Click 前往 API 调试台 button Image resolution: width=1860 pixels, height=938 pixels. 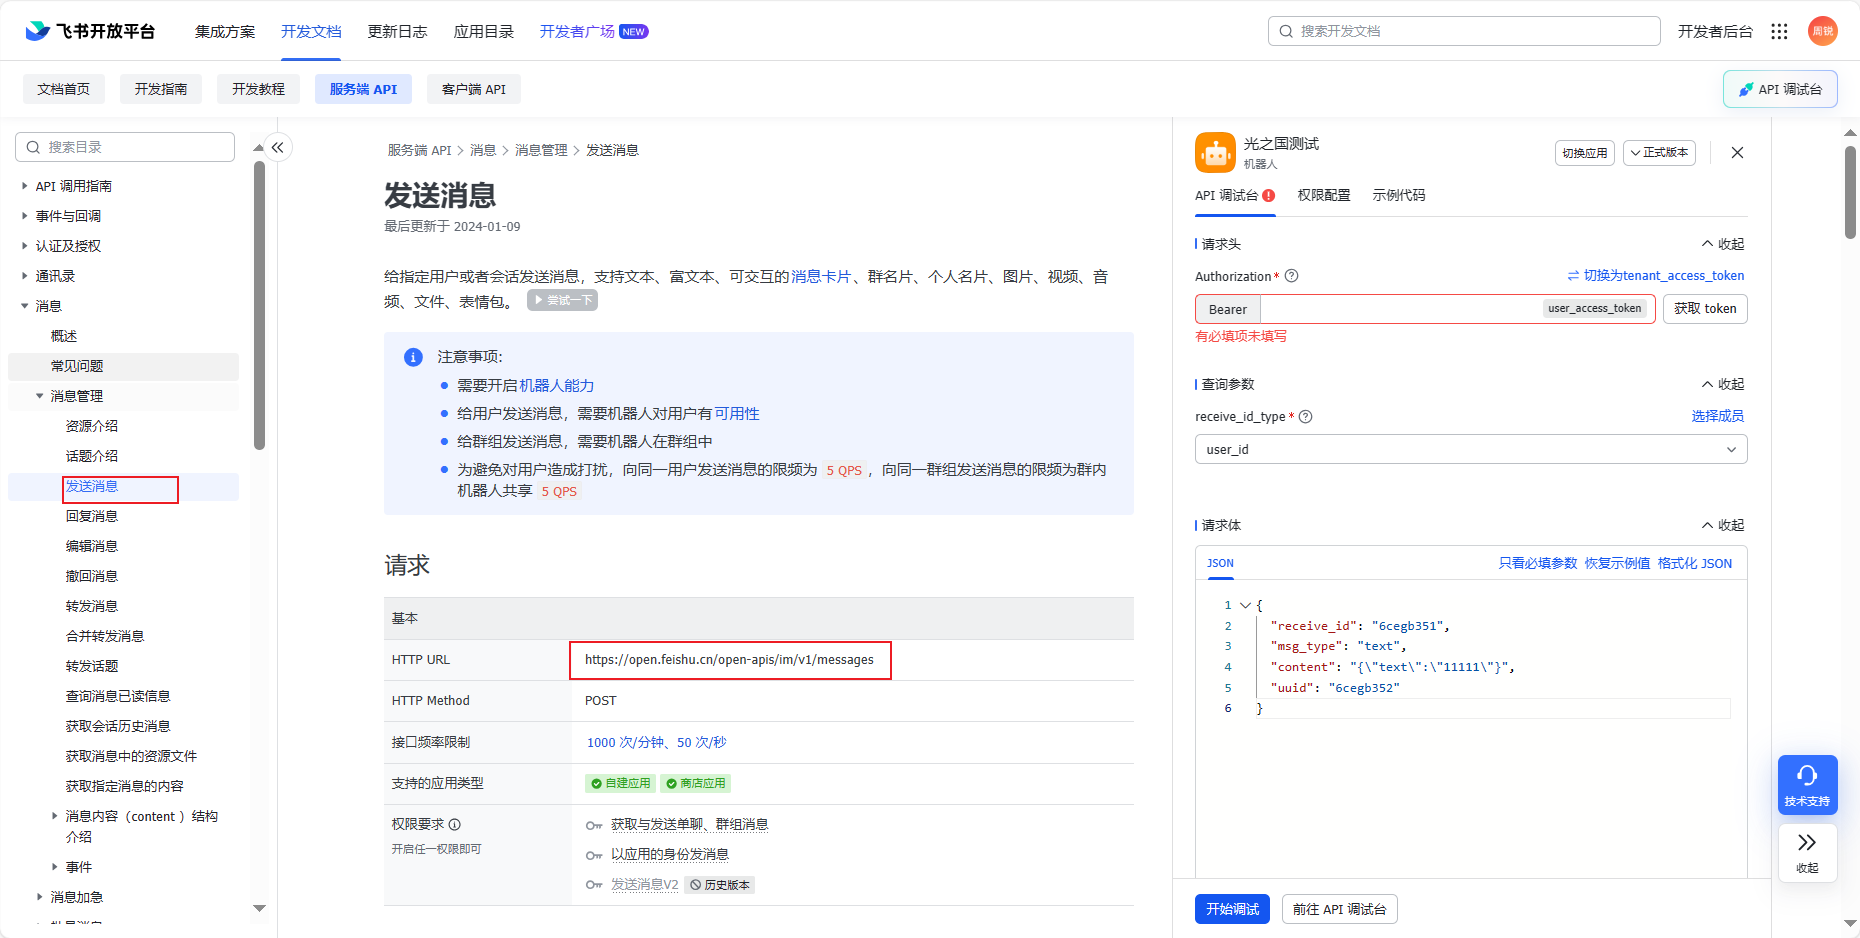(1339, 909)
